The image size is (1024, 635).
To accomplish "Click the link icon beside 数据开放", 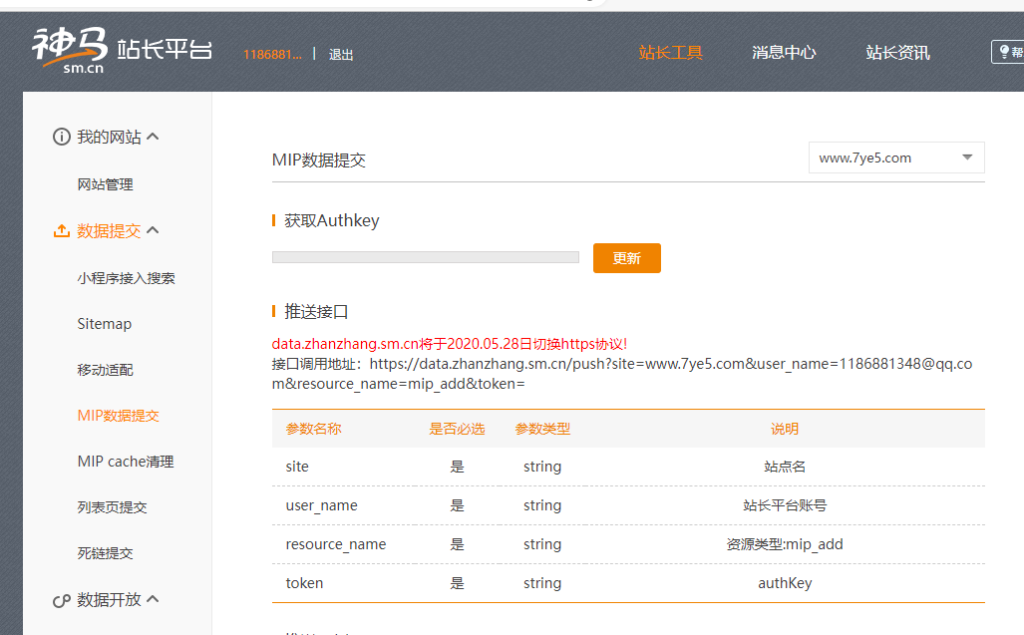I will pos(61,600).
